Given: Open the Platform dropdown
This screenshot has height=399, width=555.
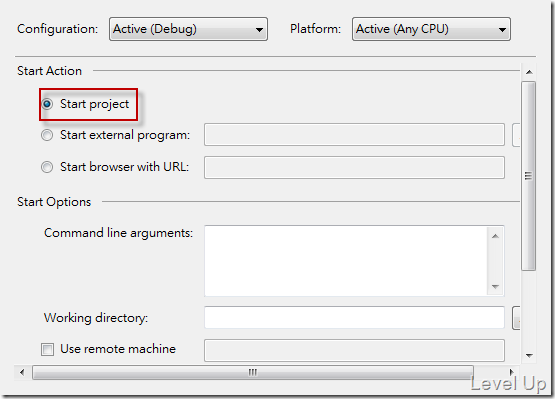Looking at the screenshot, I should point(431,29).
